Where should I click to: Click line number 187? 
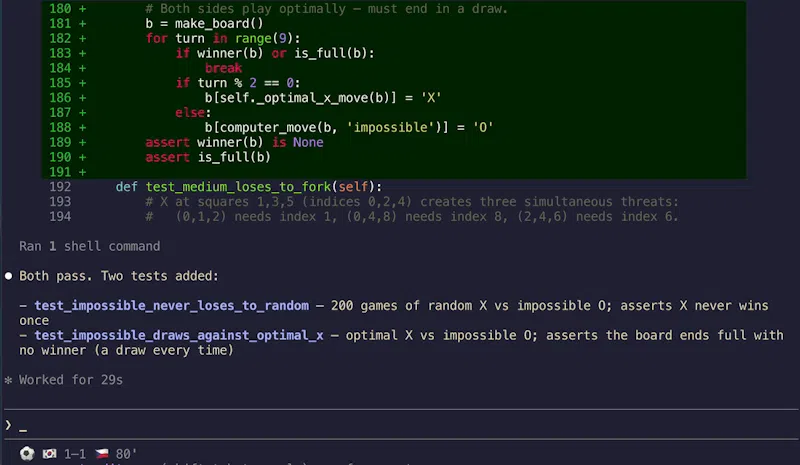[x=60, y=112]
